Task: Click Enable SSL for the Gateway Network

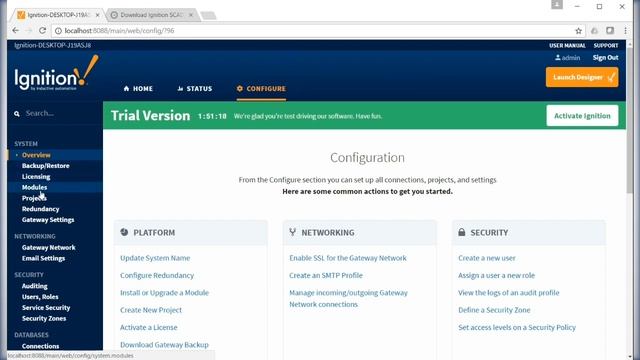Action: click(x=348, y=258)
